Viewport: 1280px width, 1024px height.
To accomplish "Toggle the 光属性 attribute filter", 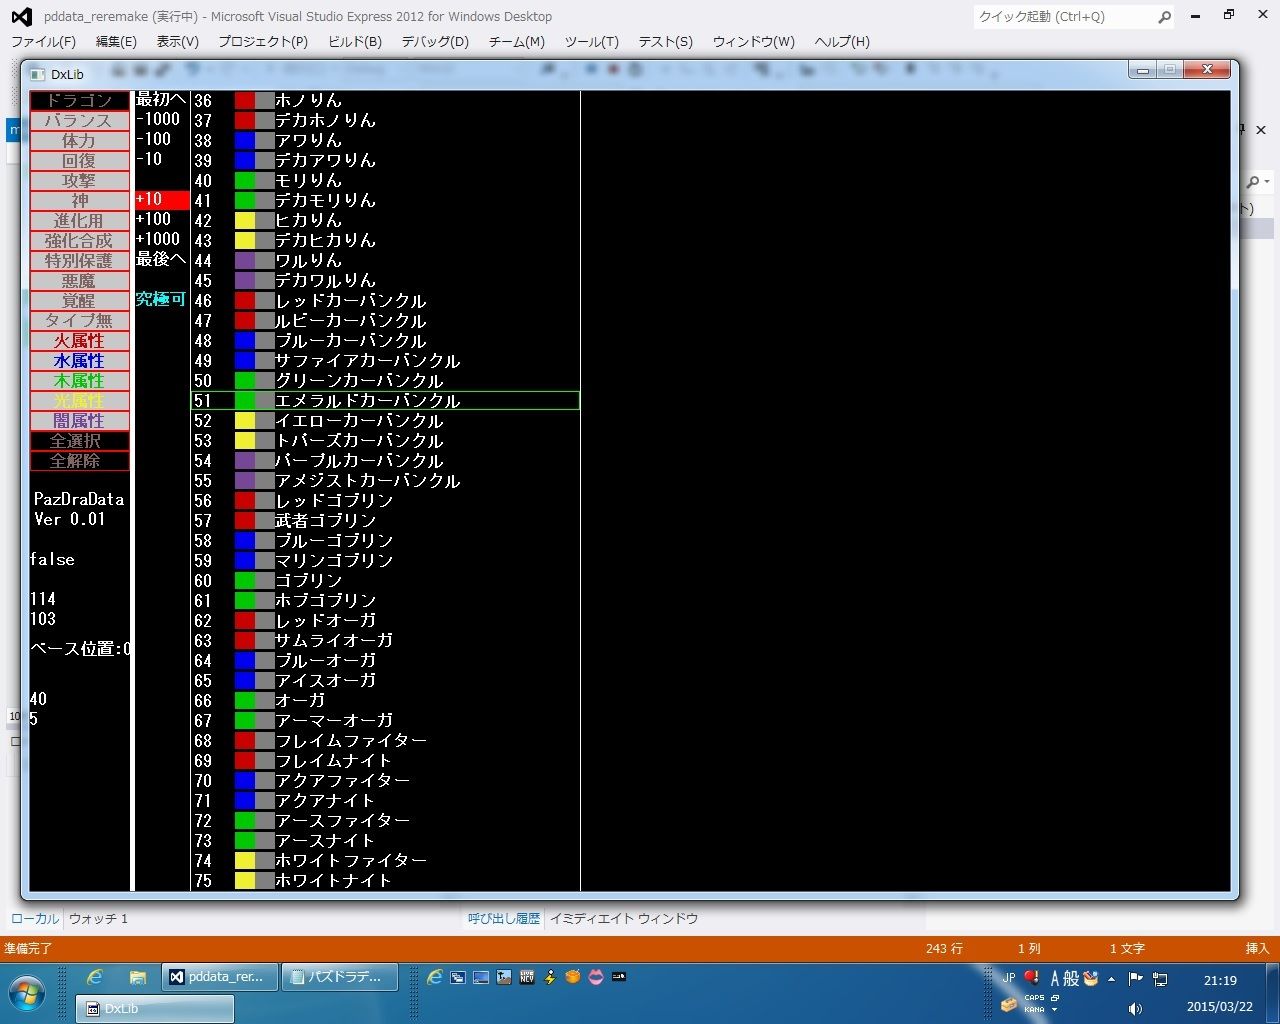I will [79, 401].
